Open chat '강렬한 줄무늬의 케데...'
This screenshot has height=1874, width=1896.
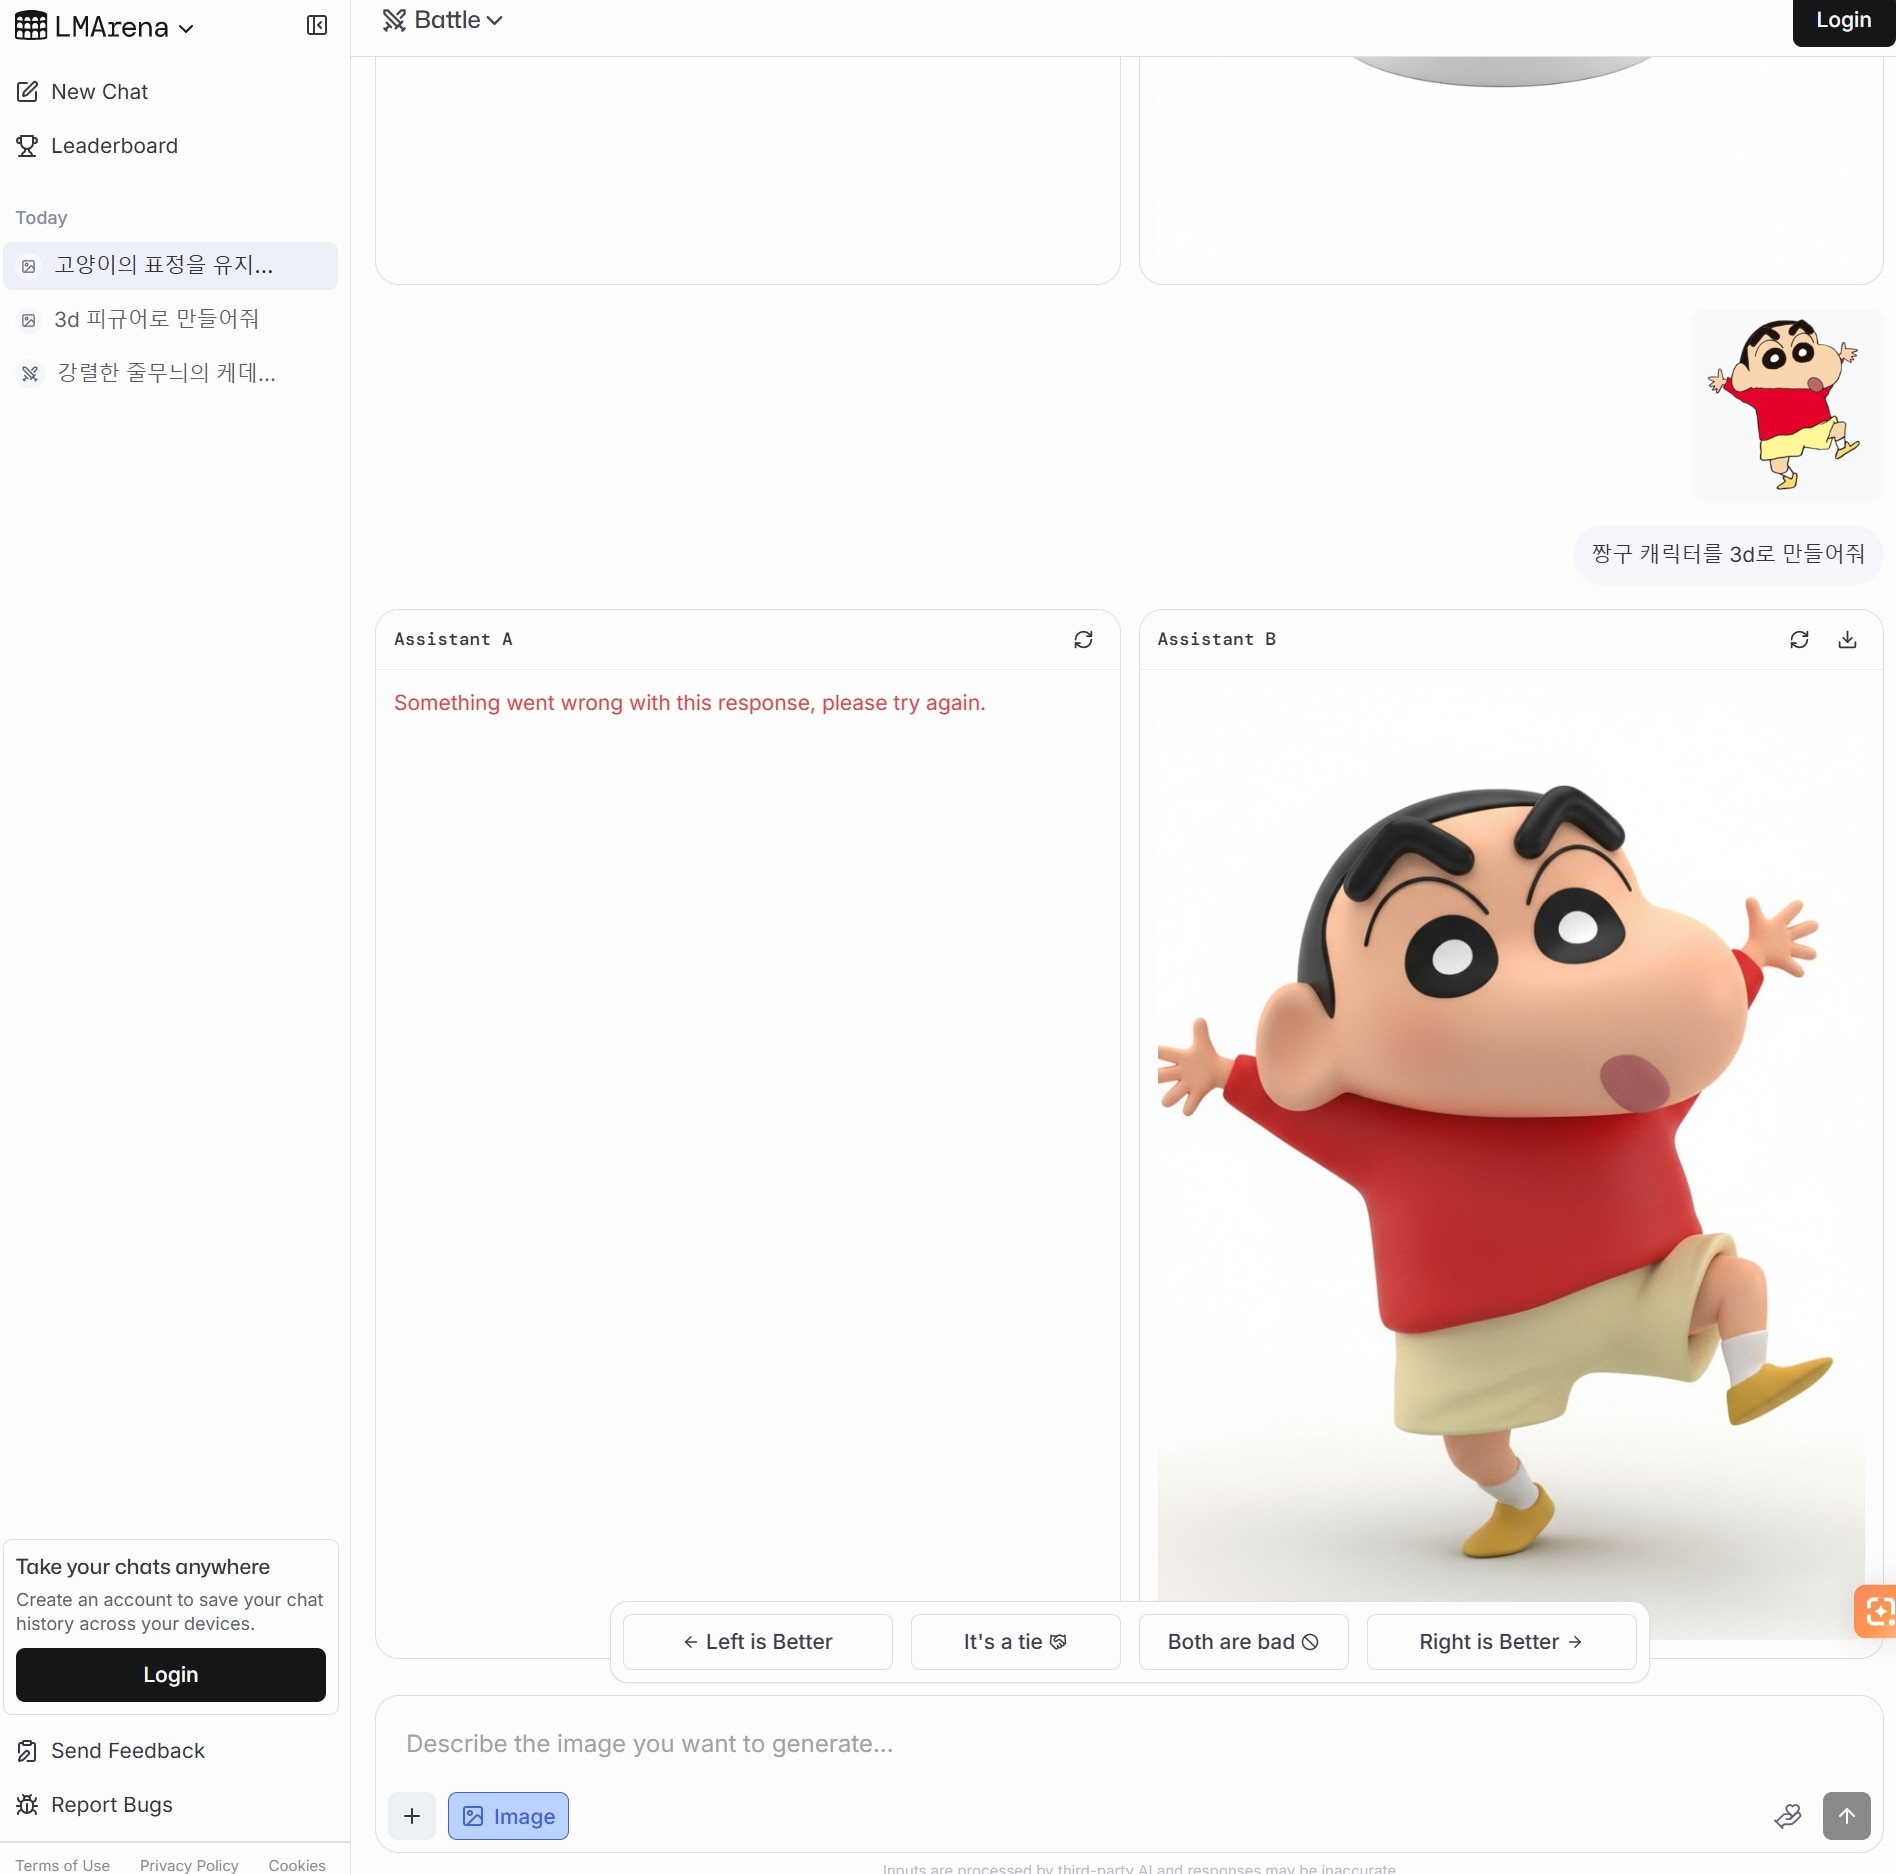click(x=170, y=373)
